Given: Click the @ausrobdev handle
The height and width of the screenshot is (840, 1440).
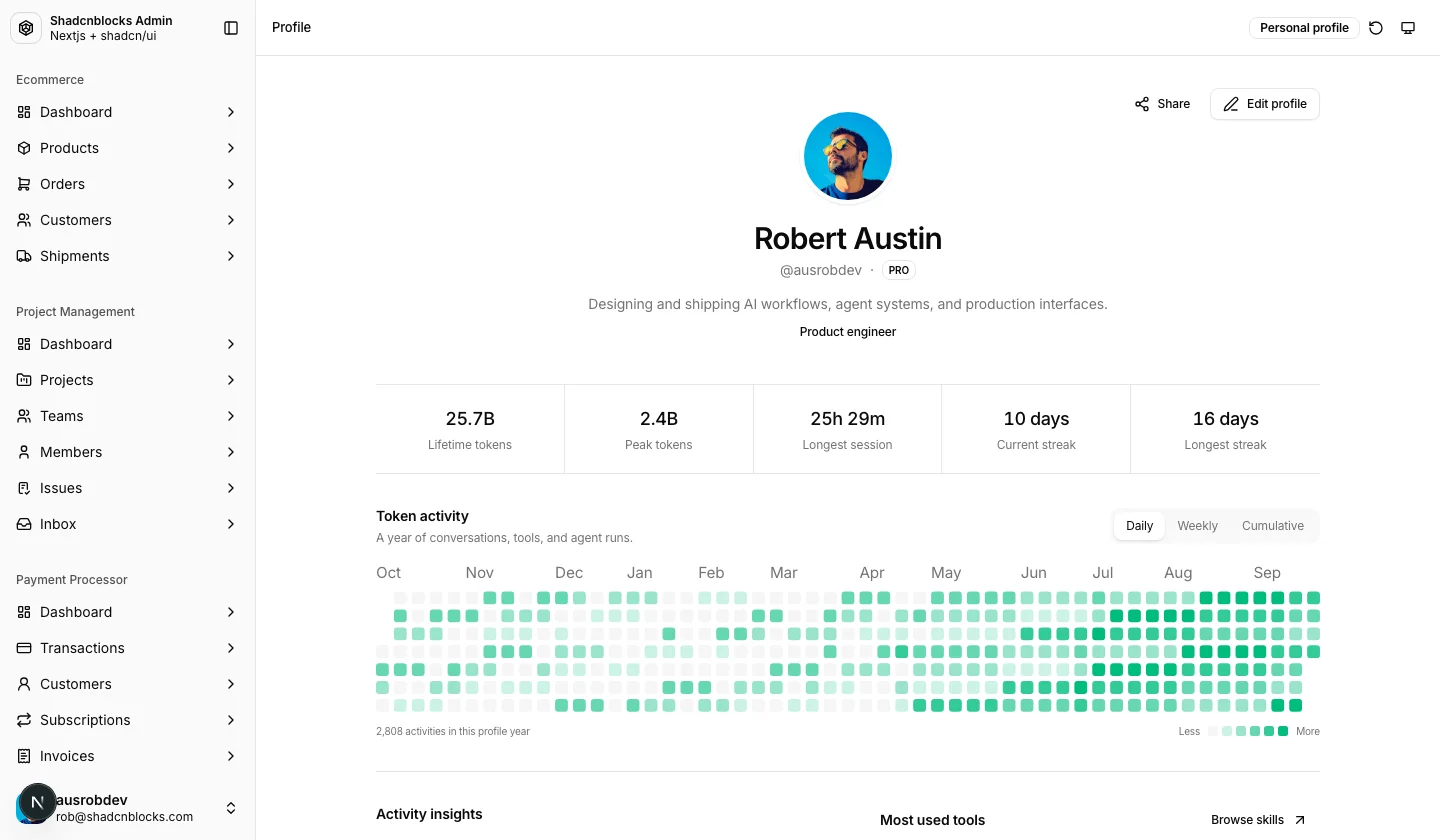Looking at the screenshot, I should [x=821, y=270].
